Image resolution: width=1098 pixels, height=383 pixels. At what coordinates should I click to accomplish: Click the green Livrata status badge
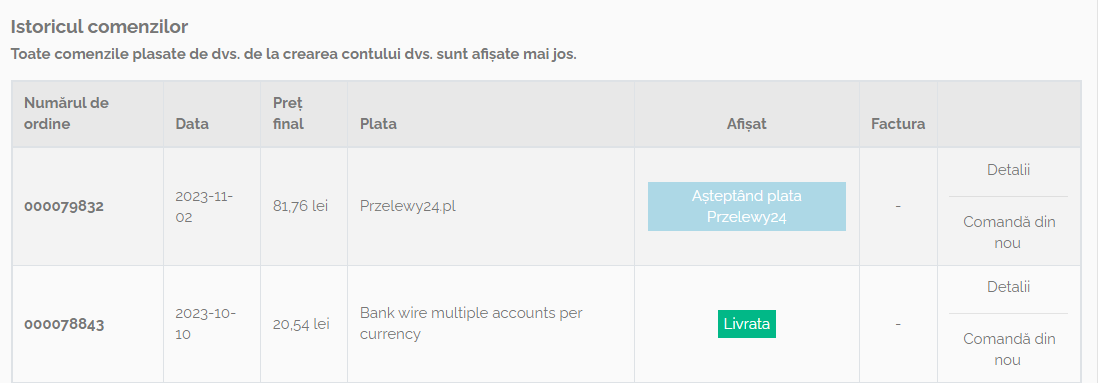tap(746, 324)
